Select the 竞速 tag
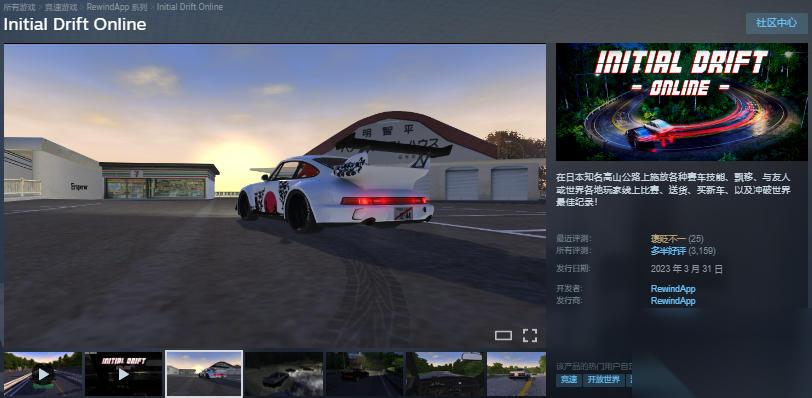The image size is (812, 398). [568, 380]
